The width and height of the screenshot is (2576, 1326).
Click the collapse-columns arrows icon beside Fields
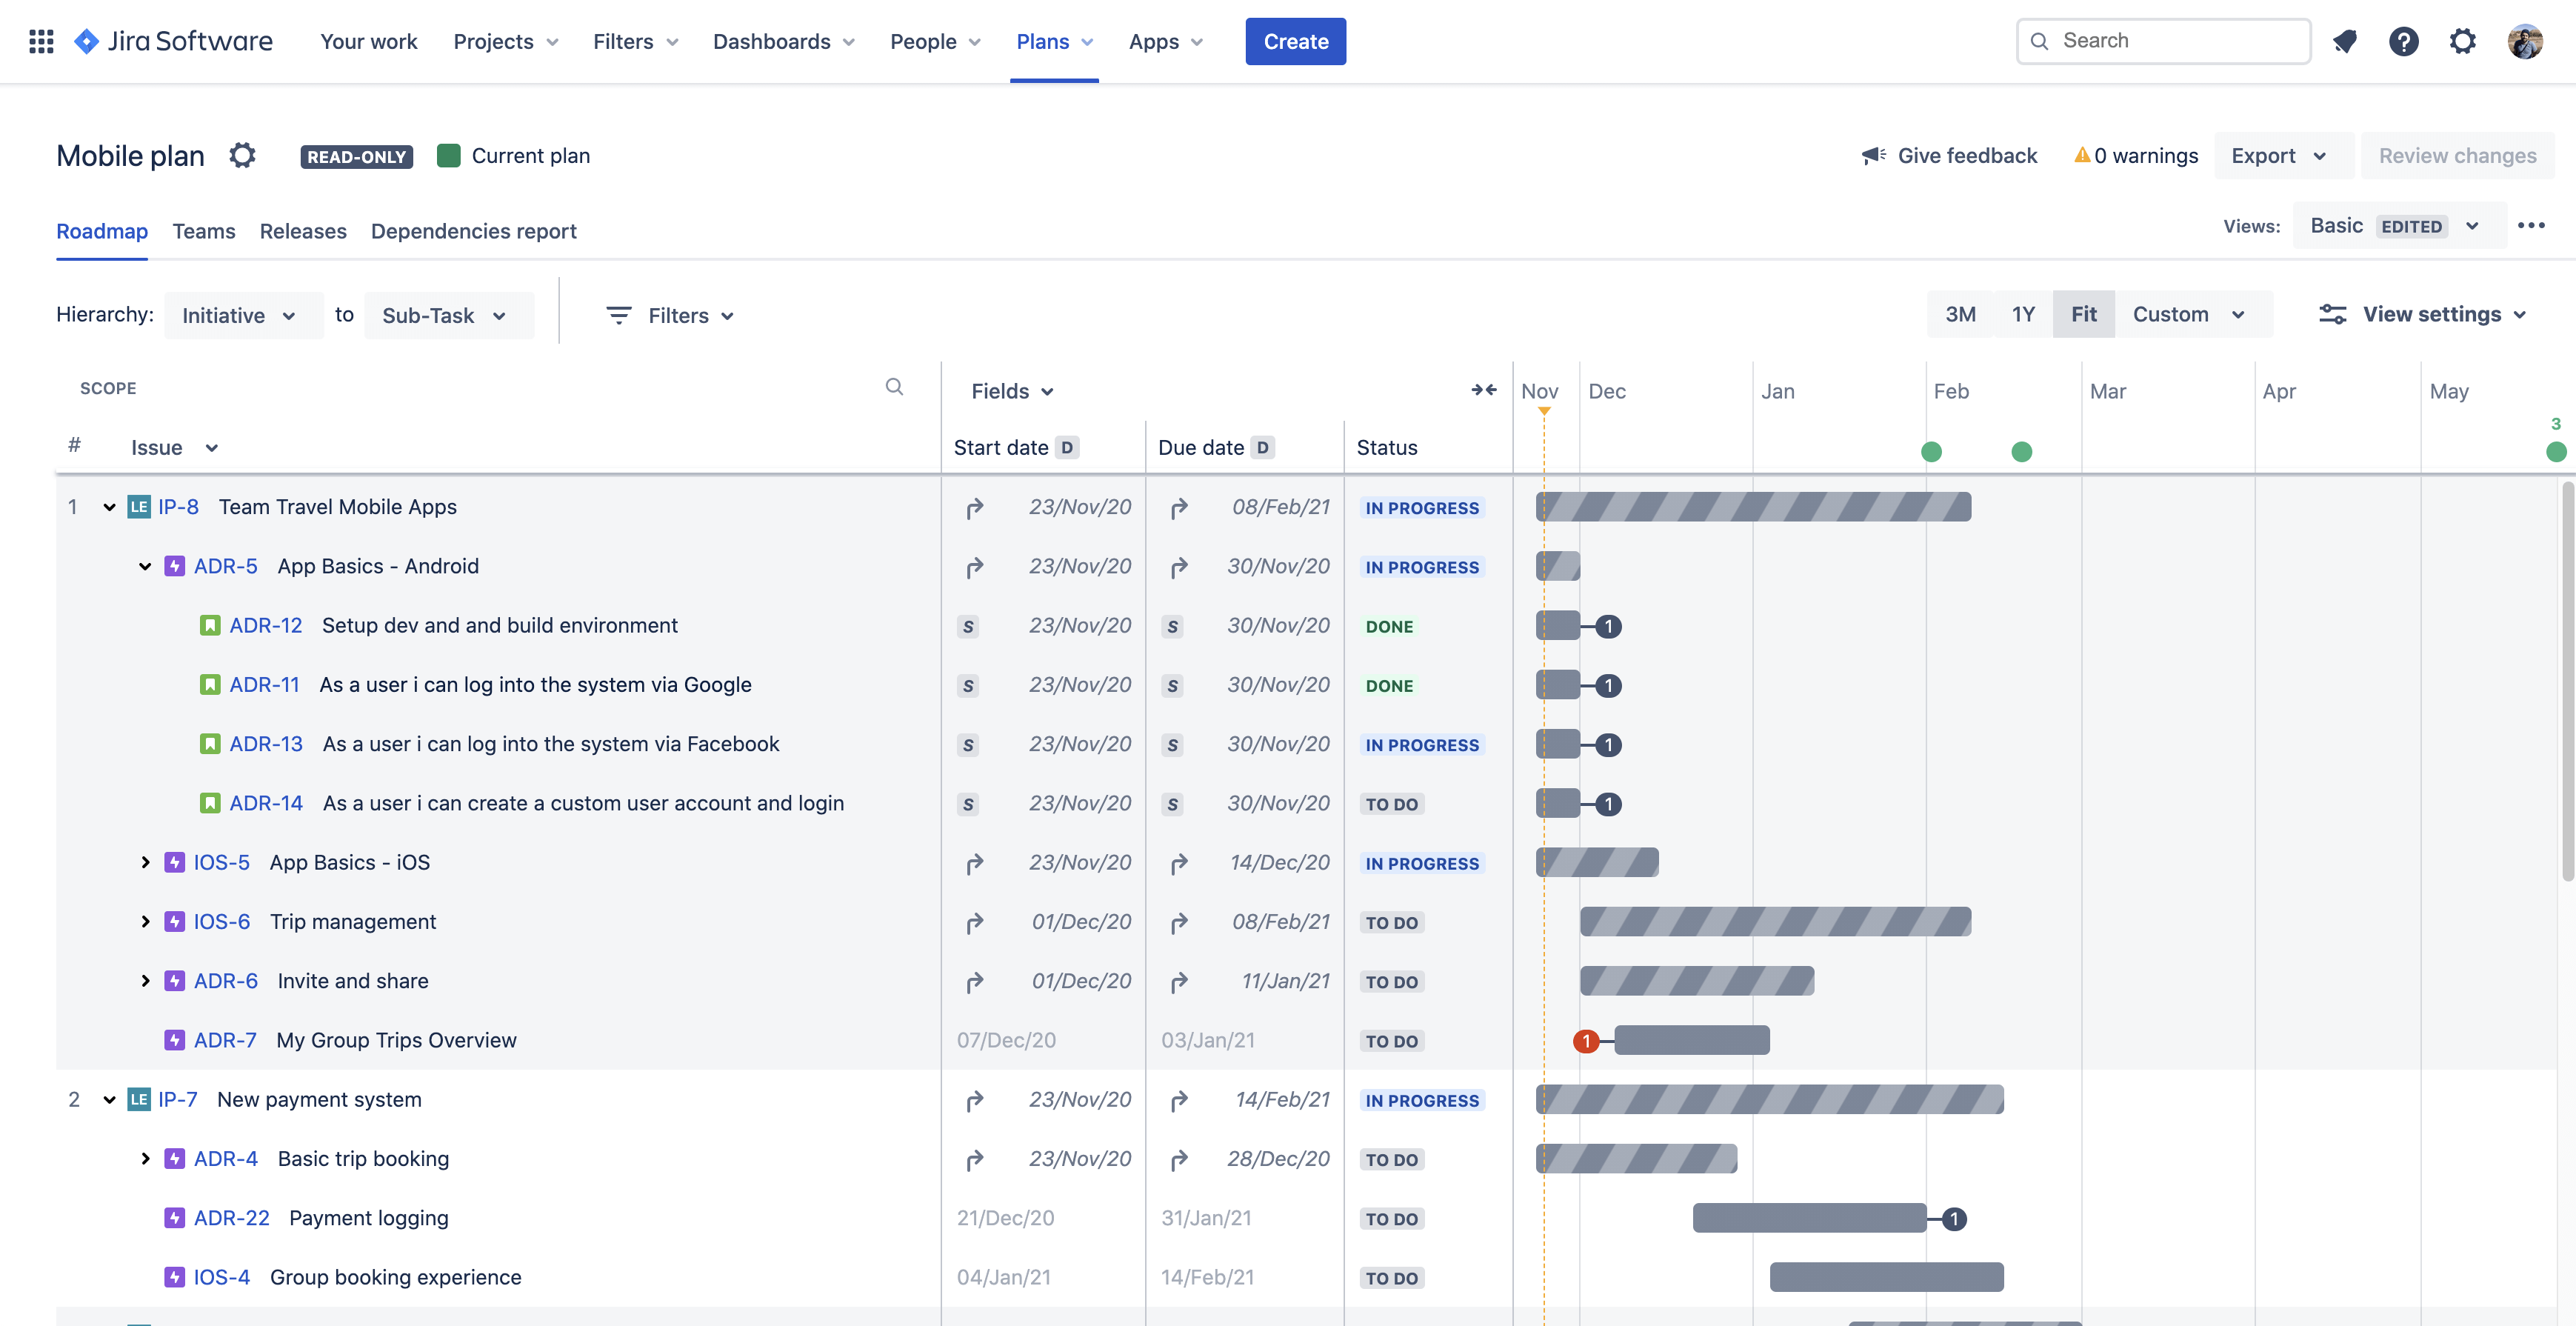coord(1483,390)
